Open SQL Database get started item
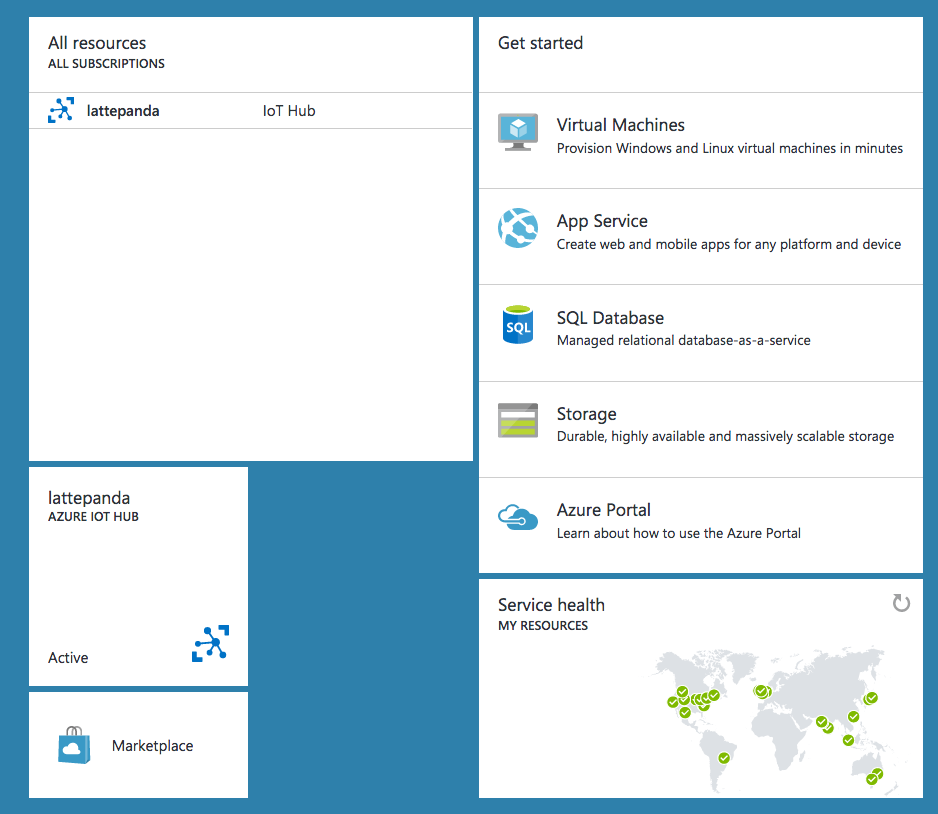 click(610, 318)
